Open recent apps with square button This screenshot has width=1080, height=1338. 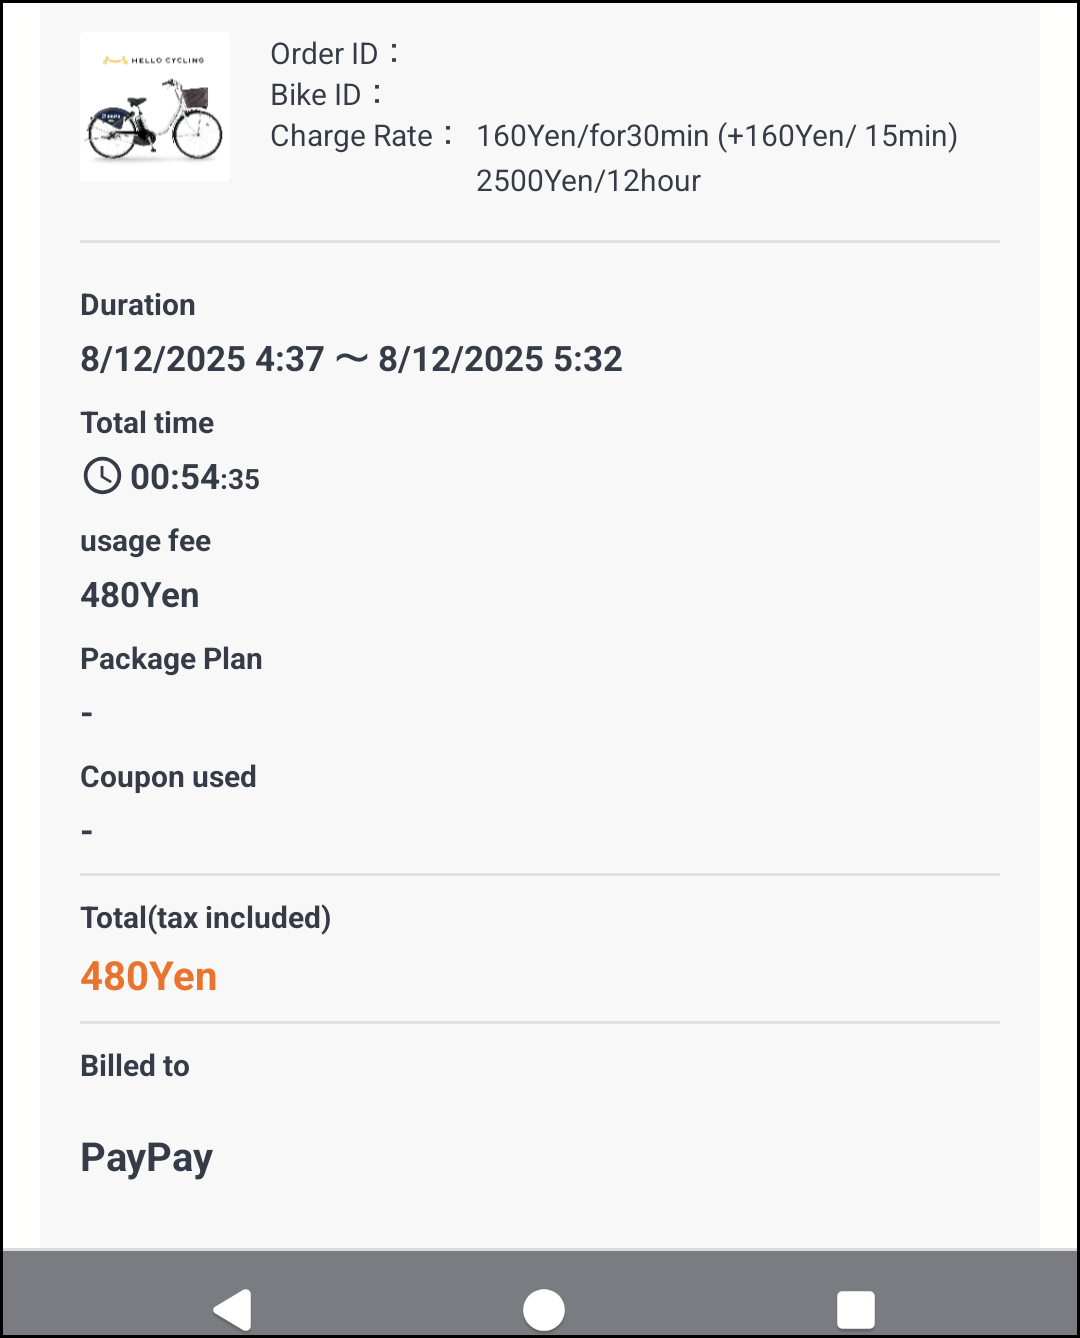coord(855,1309)
